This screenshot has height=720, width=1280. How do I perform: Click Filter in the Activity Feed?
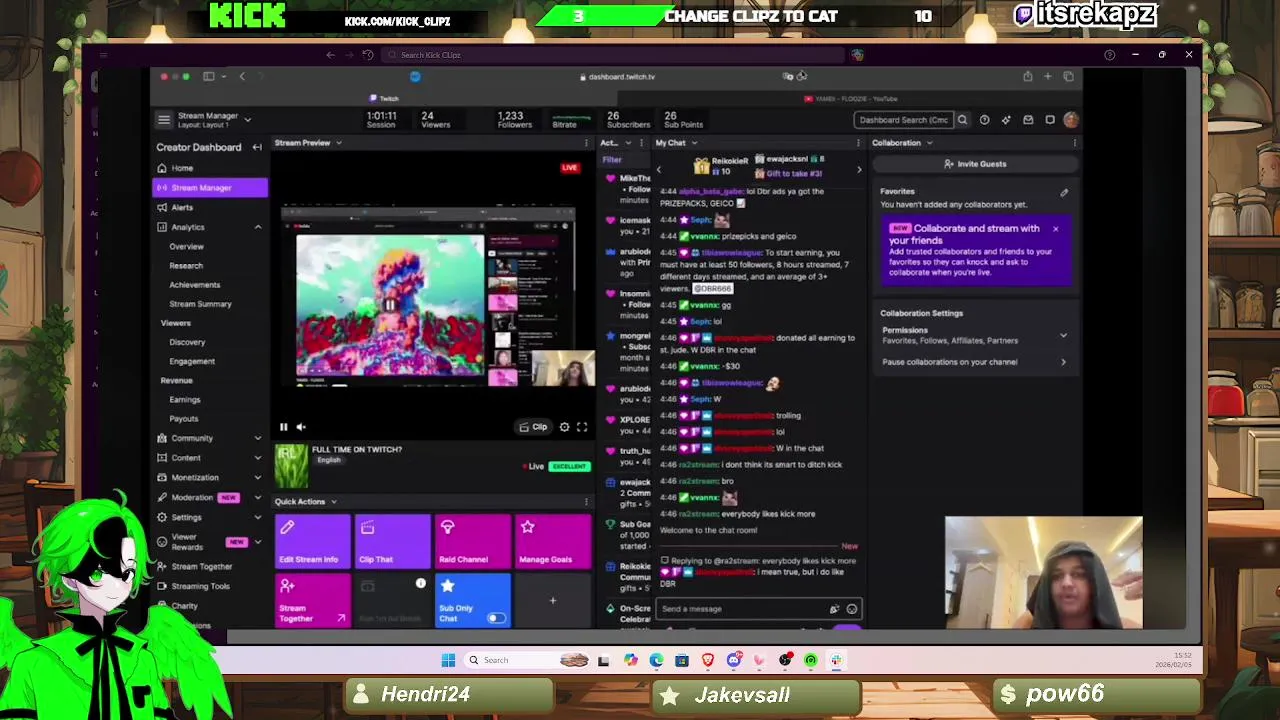612,160
